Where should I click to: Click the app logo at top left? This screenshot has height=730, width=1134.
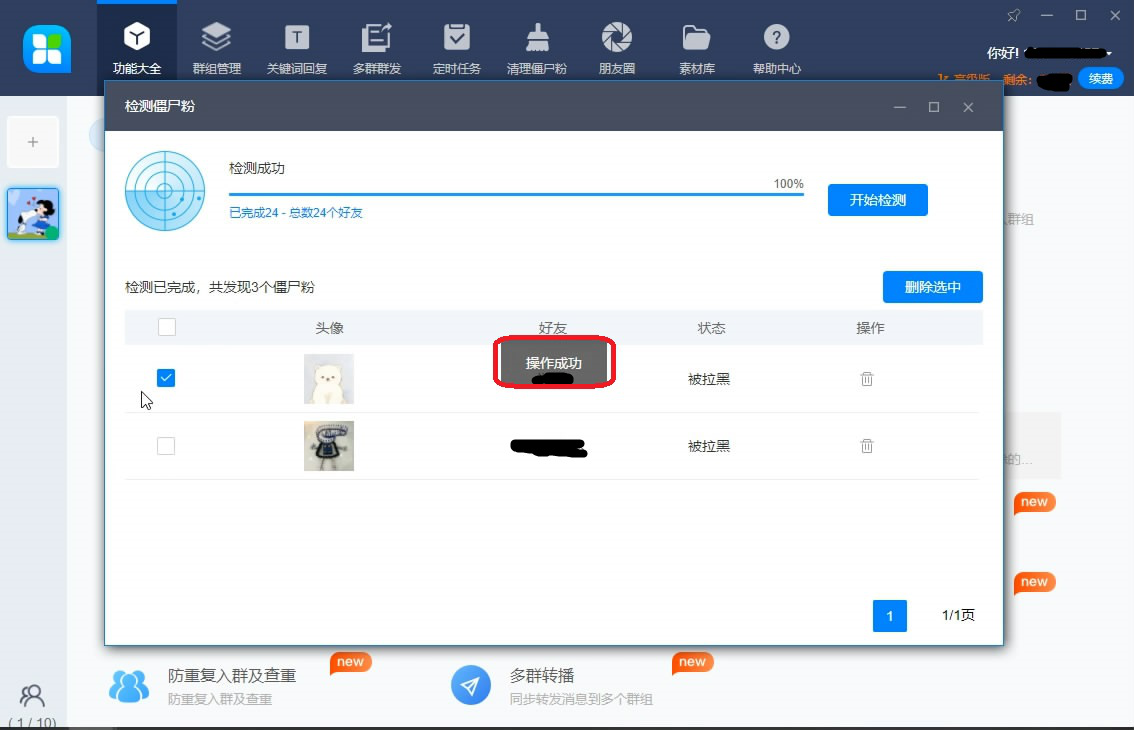click(47, 49)
